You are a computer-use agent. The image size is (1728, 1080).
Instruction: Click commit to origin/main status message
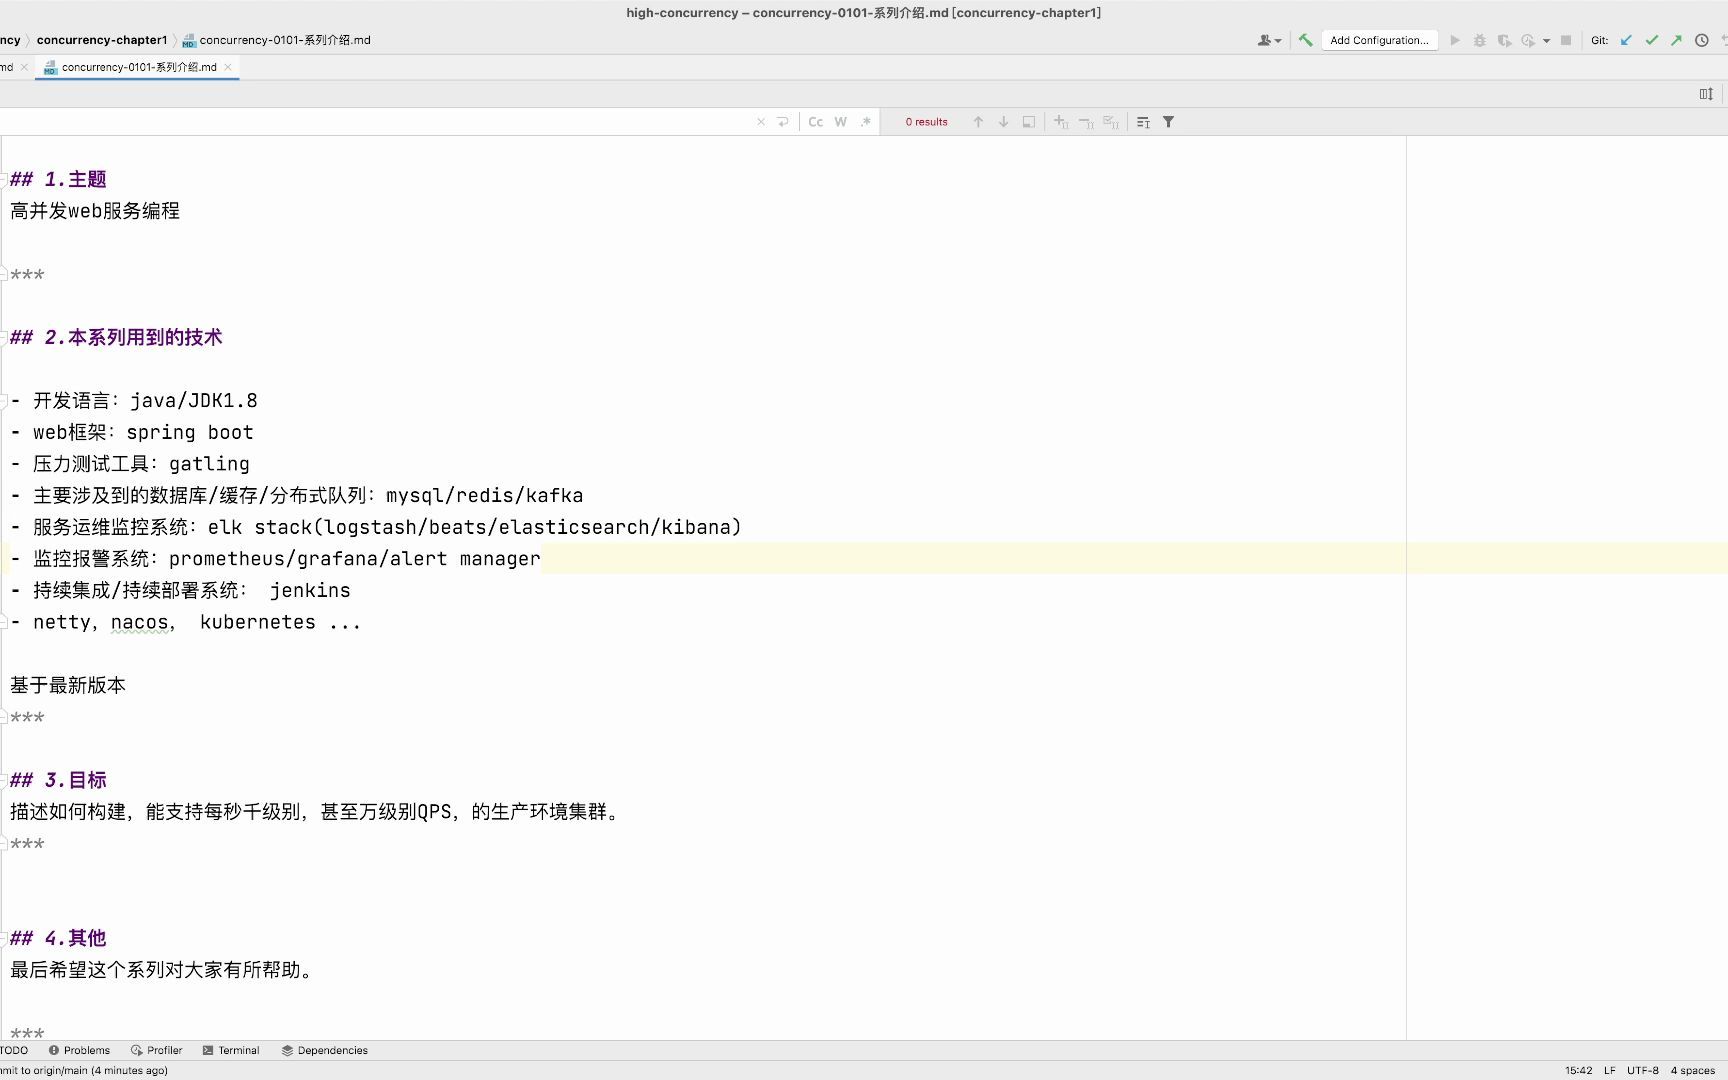[84, 1070]
